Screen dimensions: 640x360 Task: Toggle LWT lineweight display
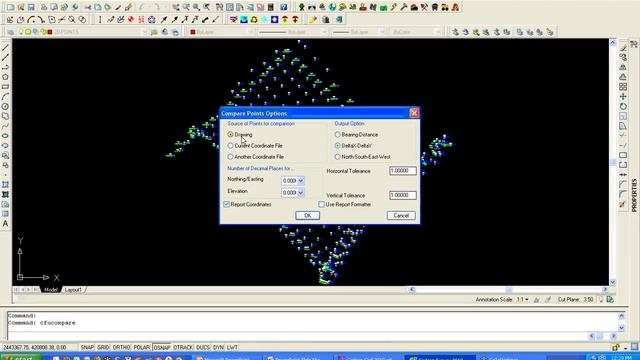pyautogui.click(x=232, y=347)
